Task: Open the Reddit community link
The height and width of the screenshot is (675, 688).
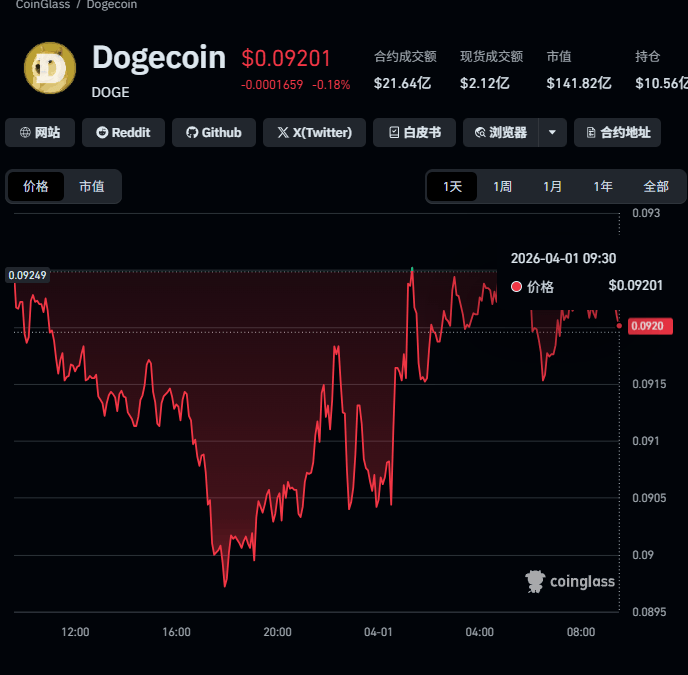Action: point(121,132)
